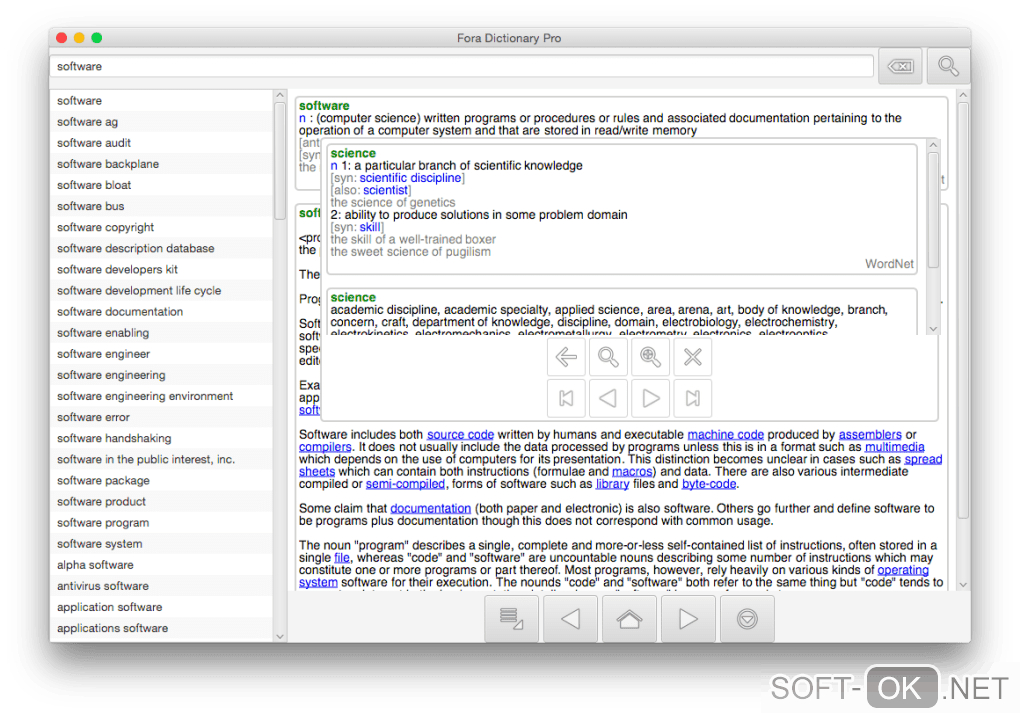Select 'software engineering environment' entry

click(x=161, y=396)
